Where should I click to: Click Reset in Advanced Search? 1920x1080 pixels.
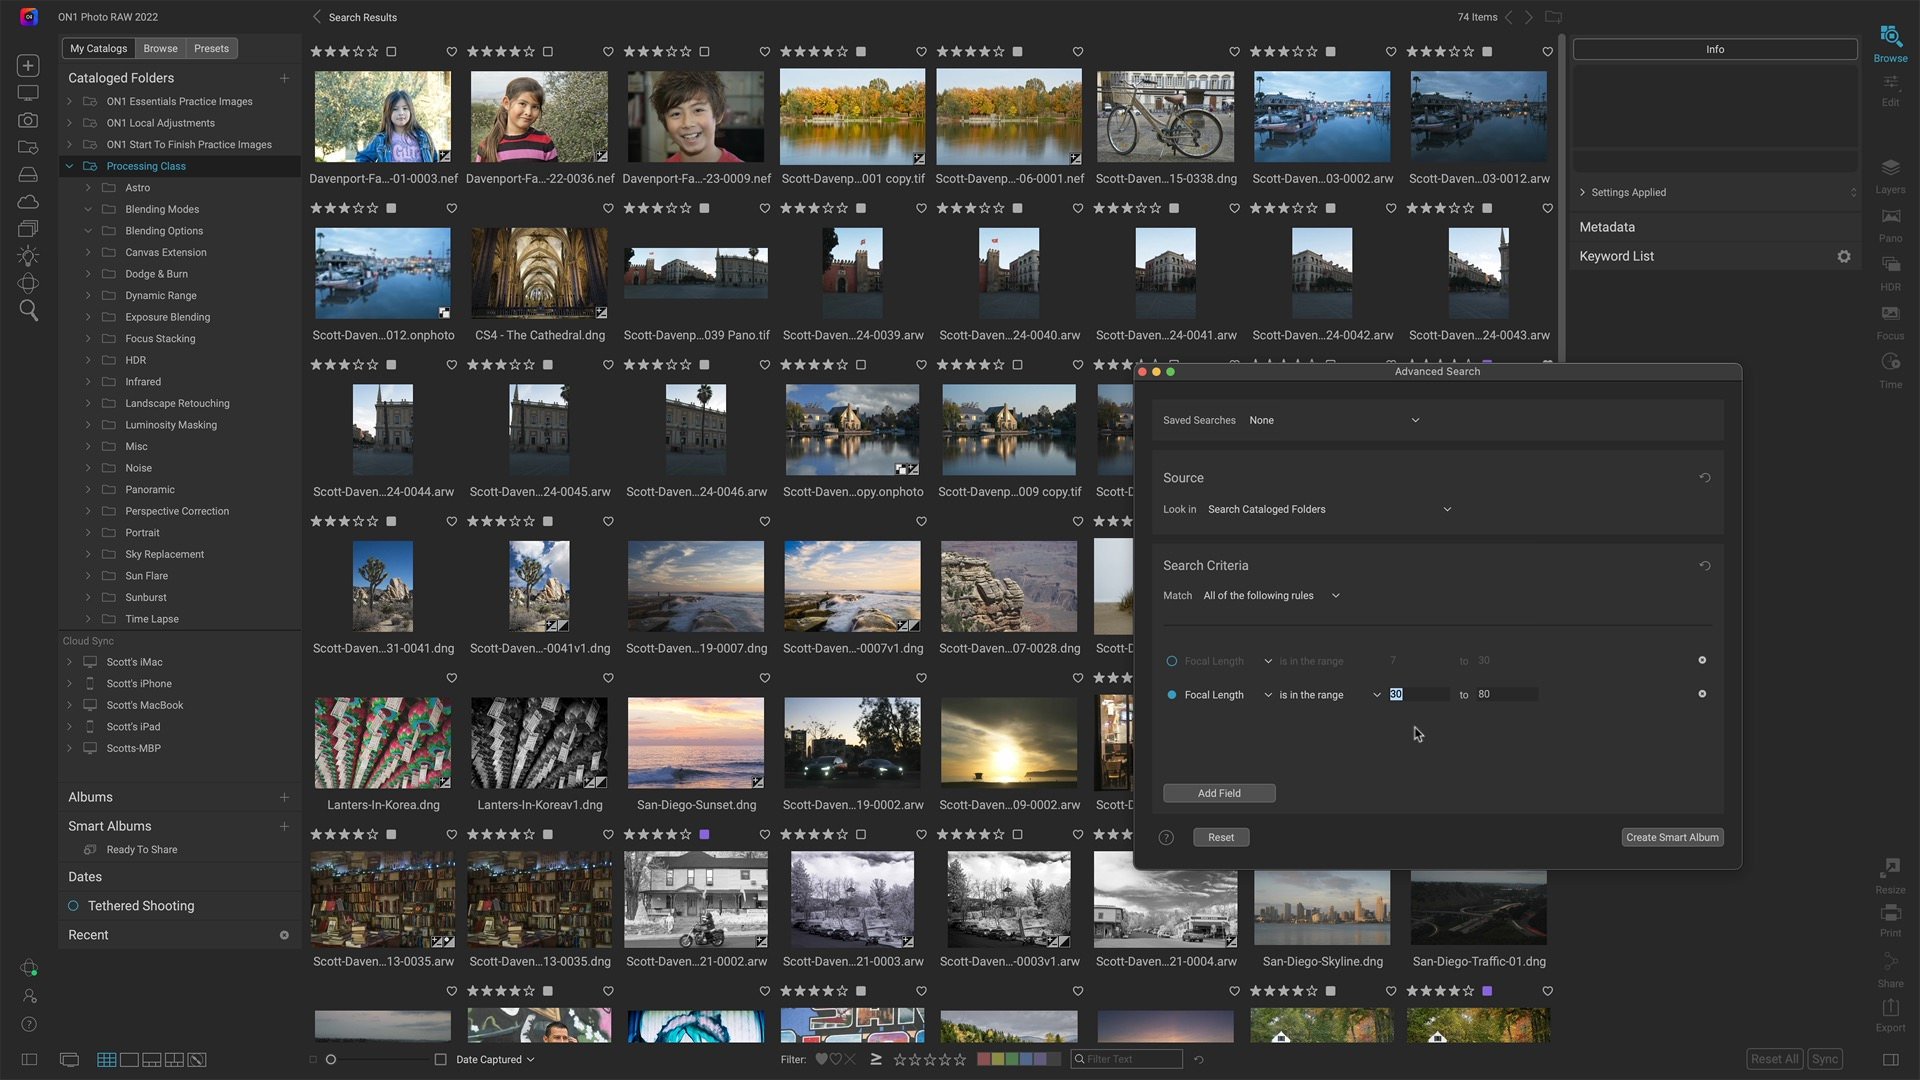[1220, 837]
